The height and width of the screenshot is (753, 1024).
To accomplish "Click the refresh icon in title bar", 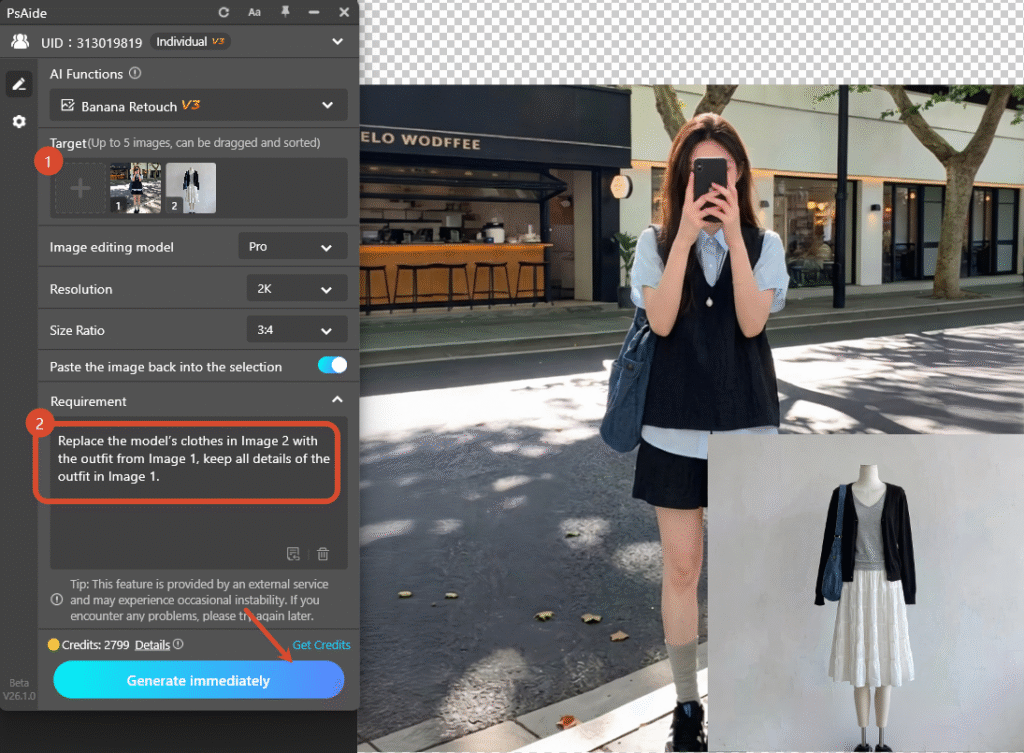I will (224, 12).
